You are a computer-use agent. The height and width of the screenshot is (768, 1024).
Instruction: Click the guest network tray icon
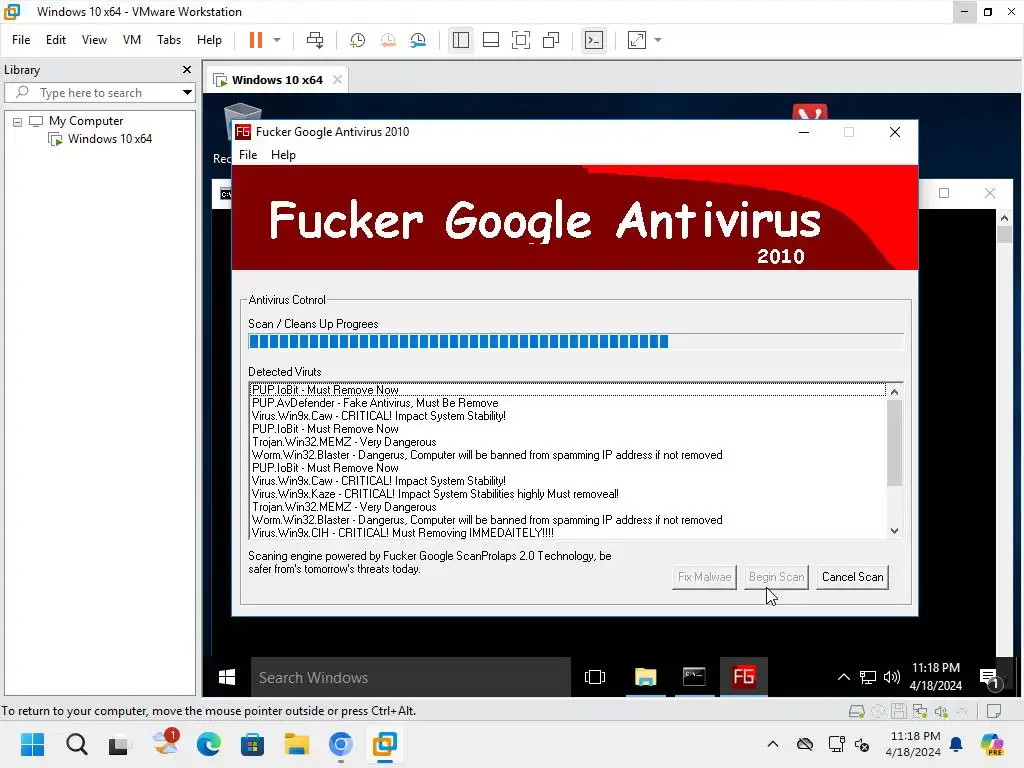click(x=868, y=677)
